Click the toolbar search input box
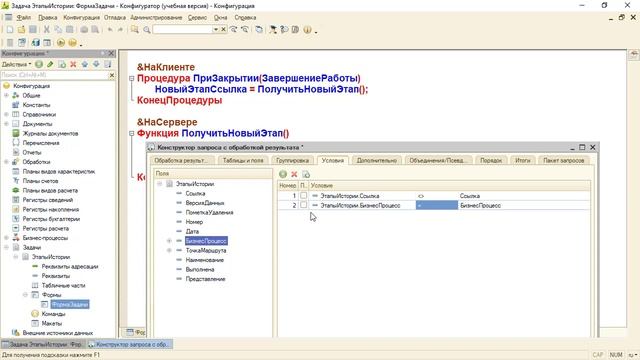 (x=182, y=29)
